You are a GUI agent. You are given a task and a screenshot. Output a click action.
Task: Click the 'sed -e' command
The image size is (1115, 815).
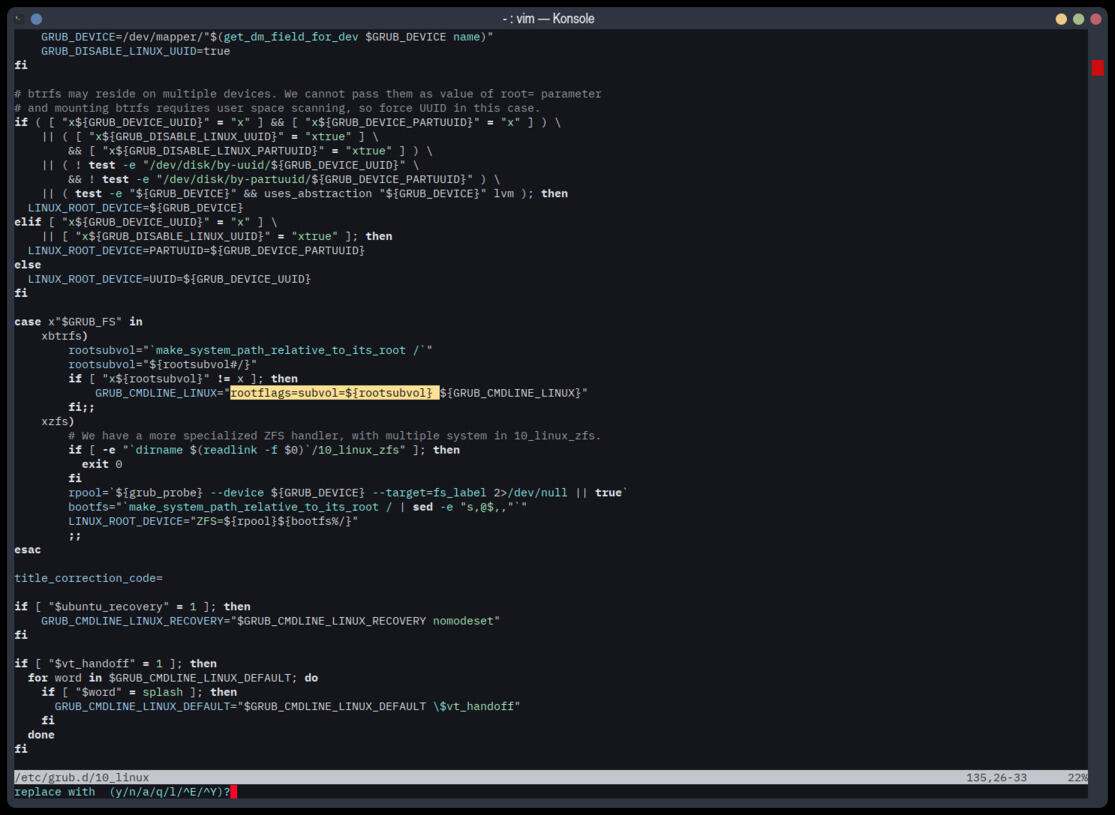coord(433,506)
